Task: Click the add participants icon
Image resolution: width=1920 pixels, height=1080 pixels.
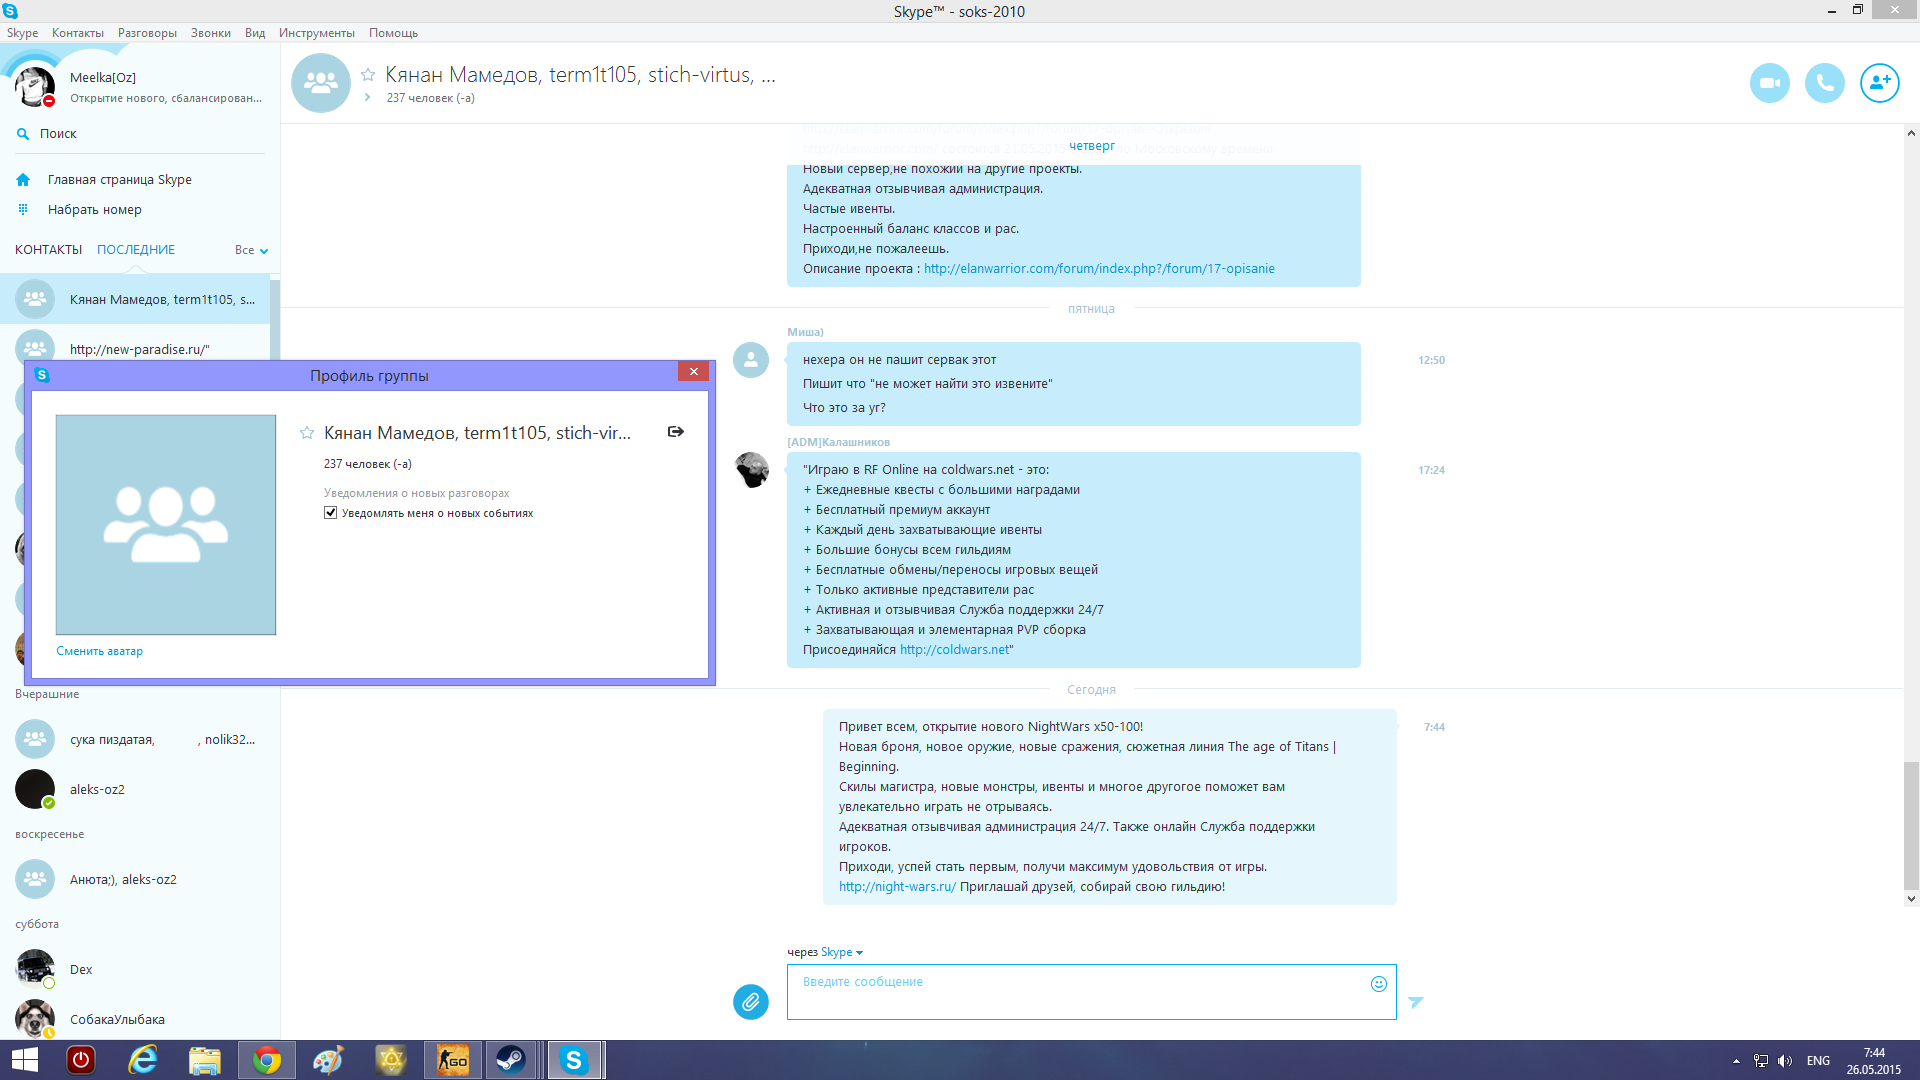Action: pyautogui.click(x=1879, y=83)
